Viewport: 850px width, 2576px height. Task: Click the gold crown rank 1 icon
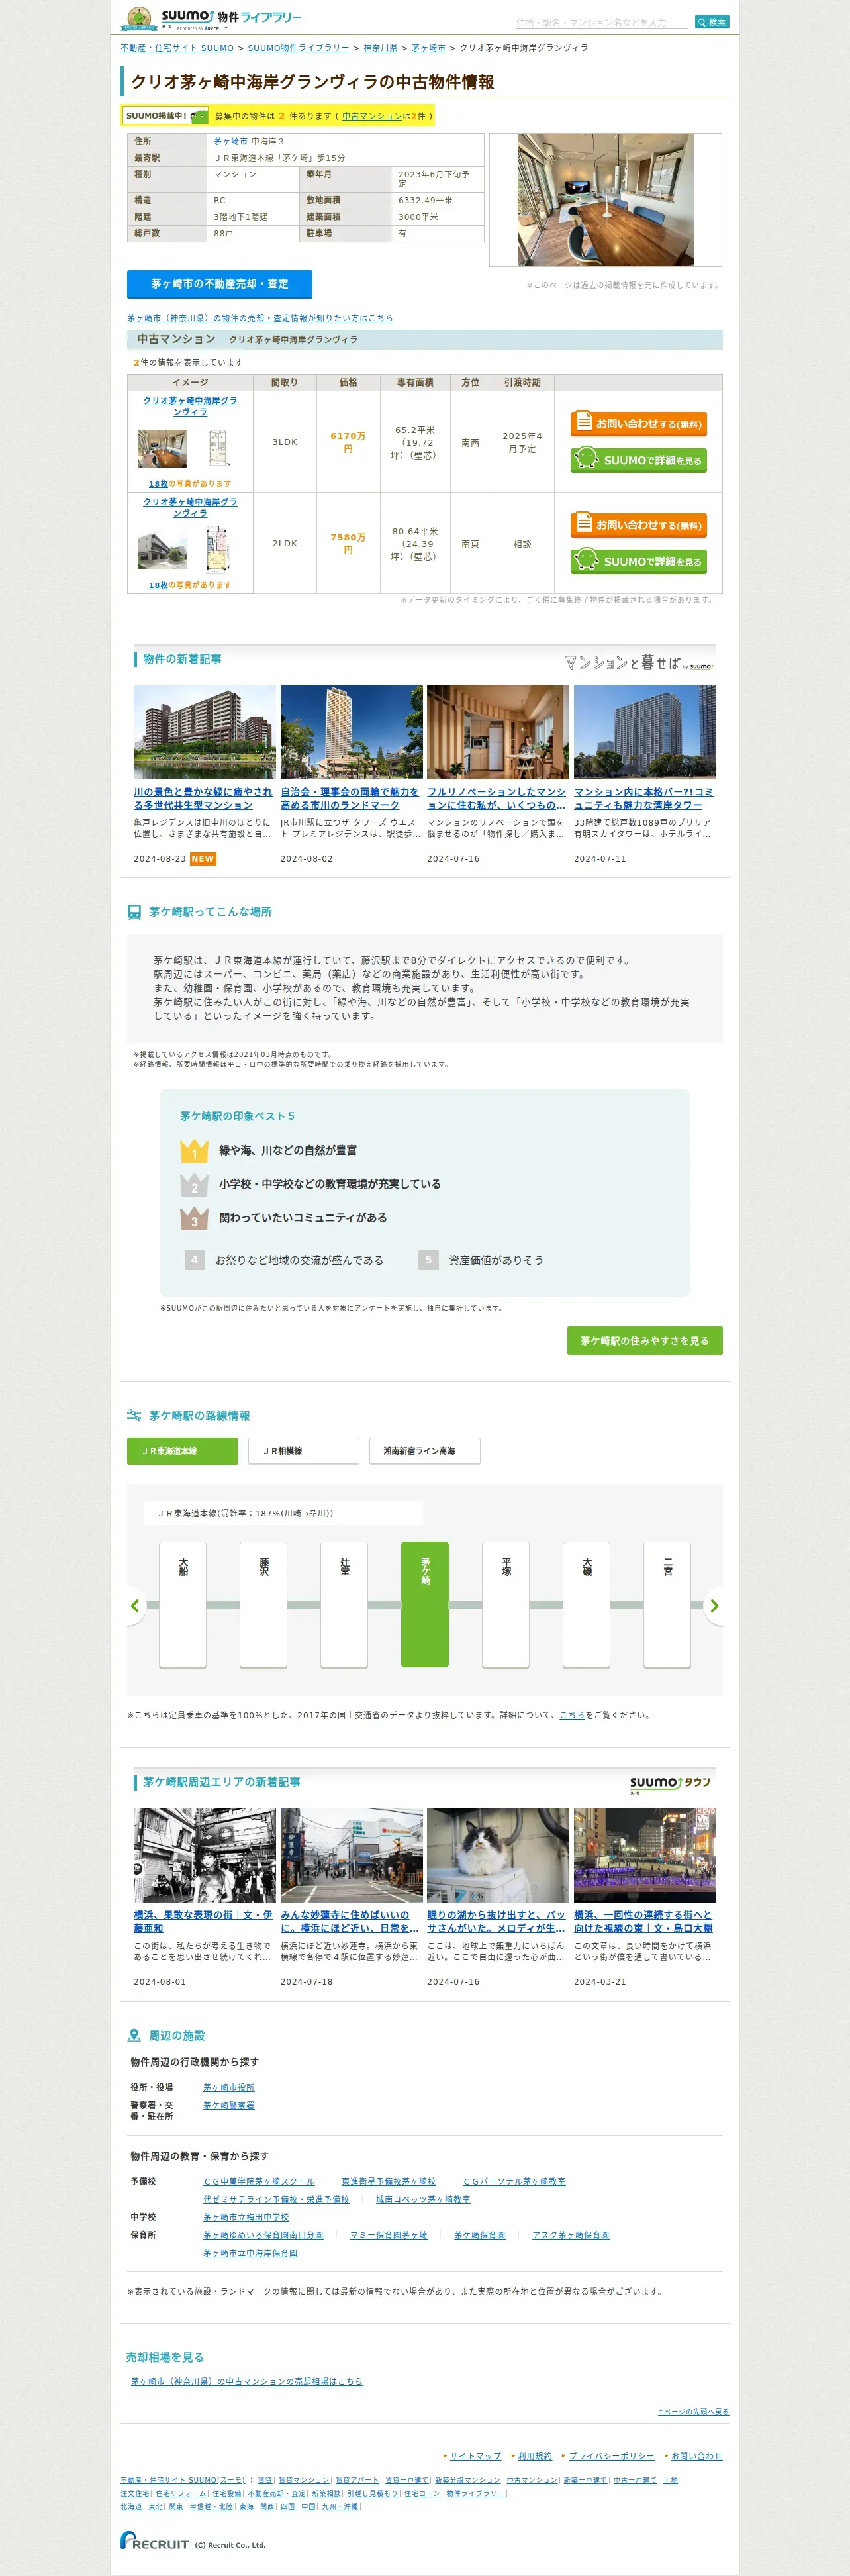(x=194, y=1151)
